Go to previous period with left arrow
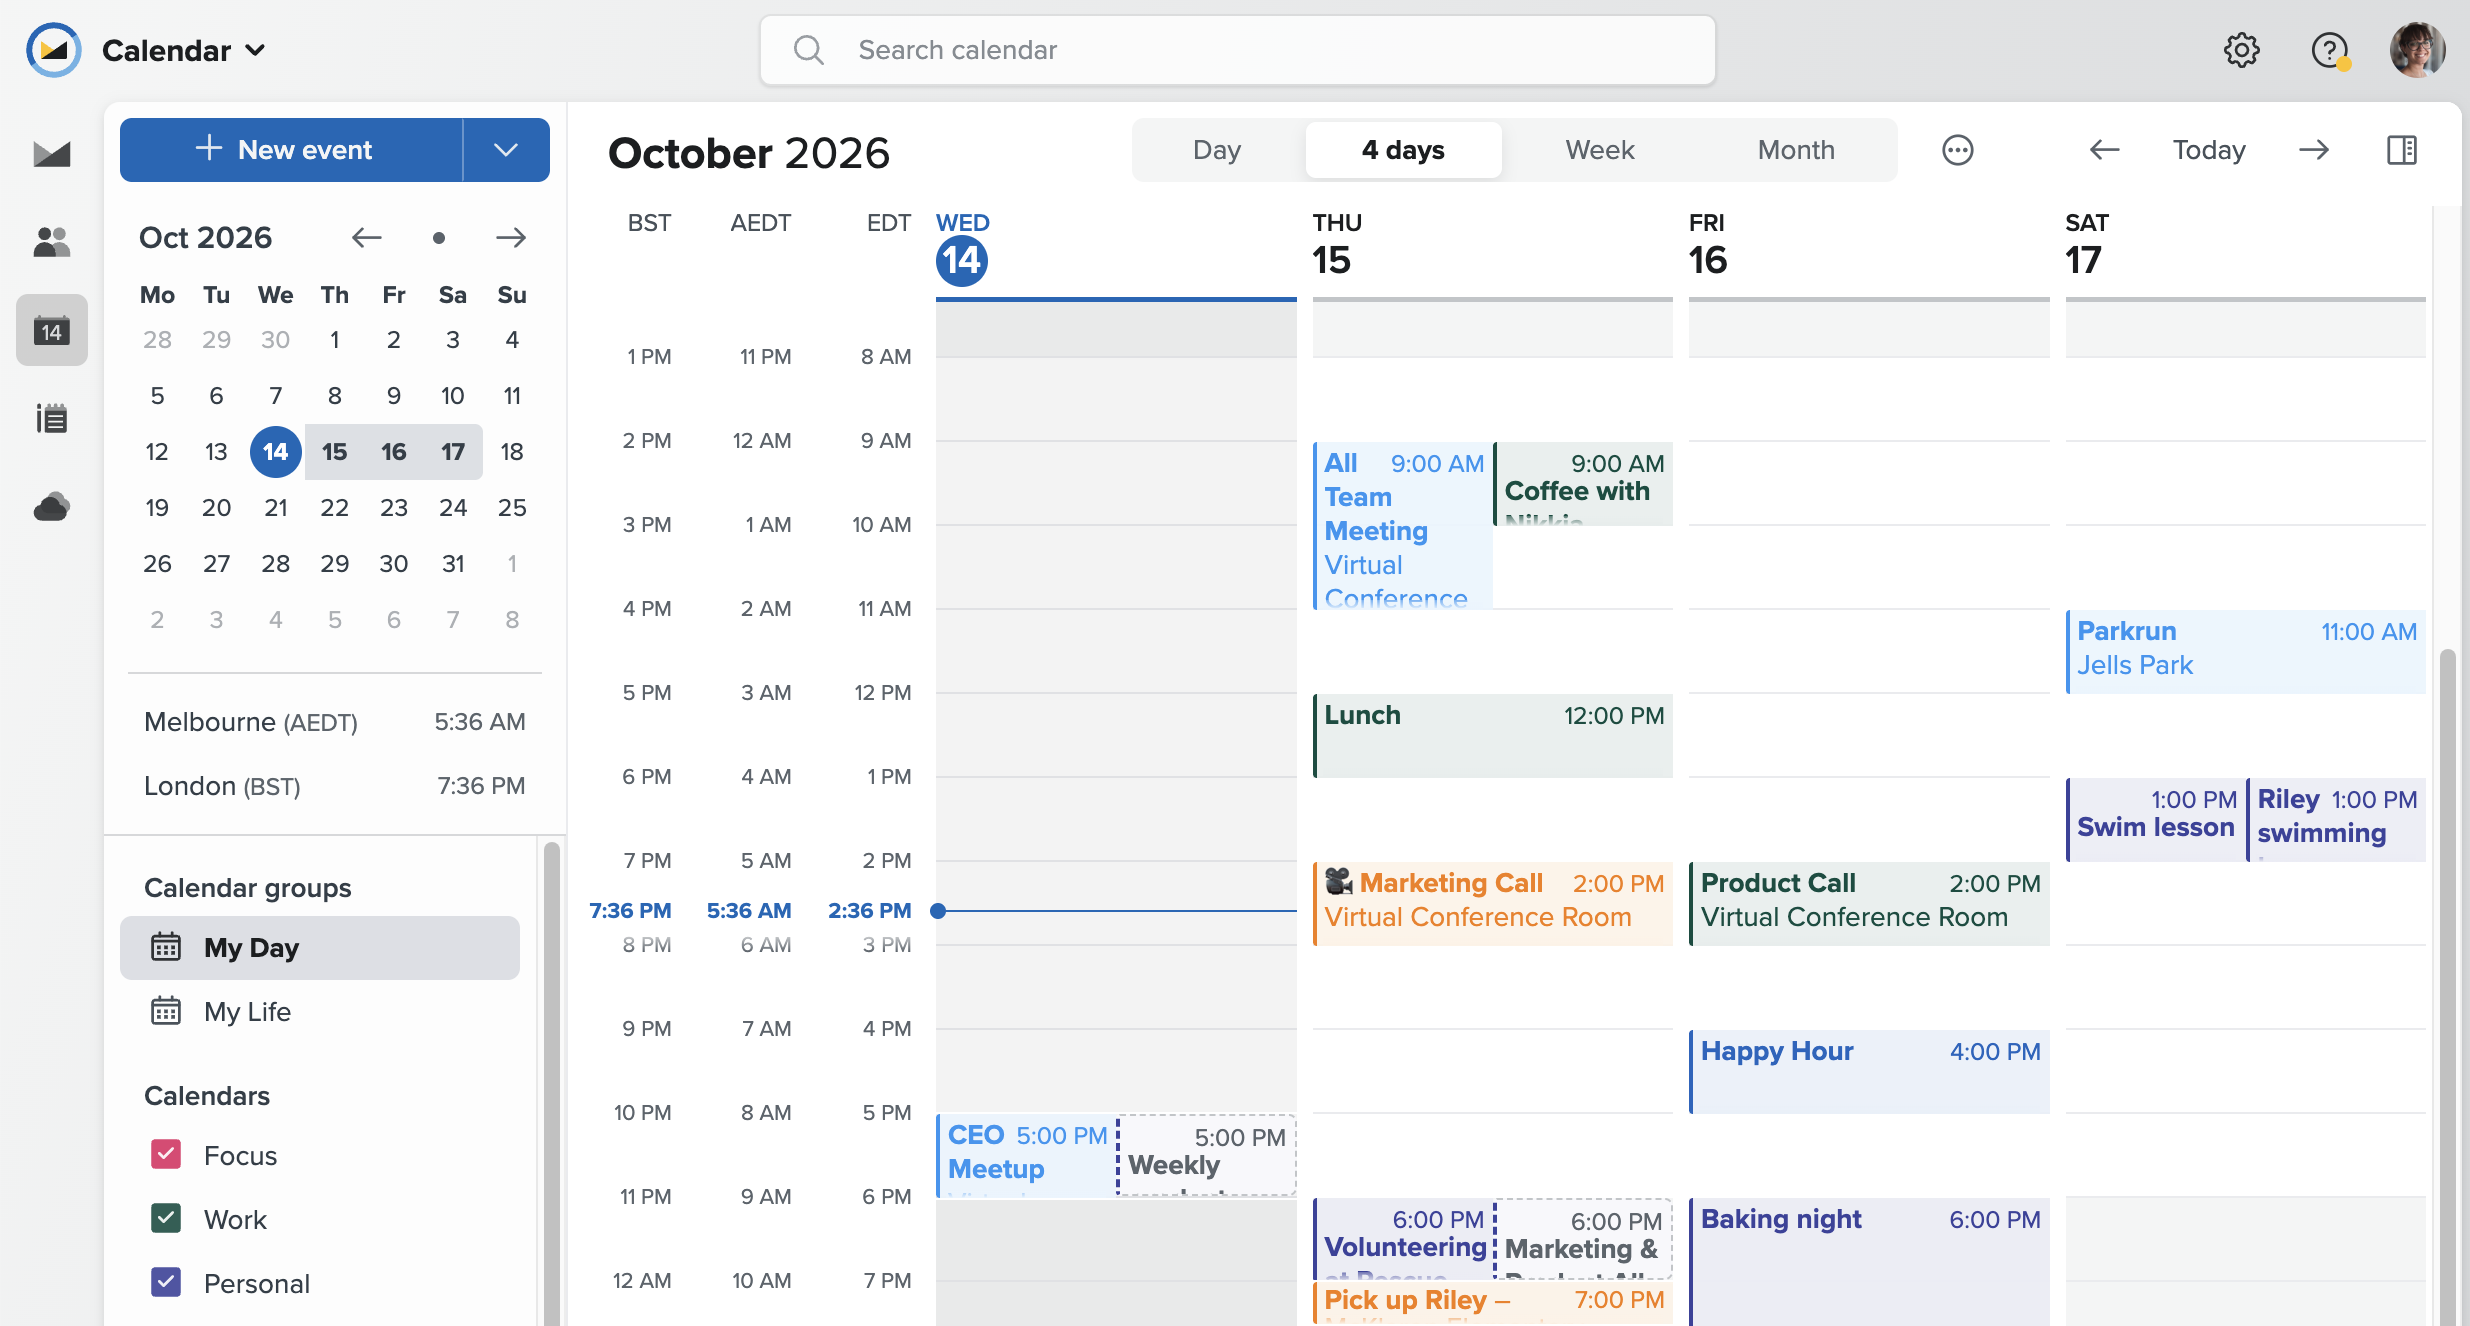Screen dimensions: 2470x1326 pyautogui.click(x=2105, y=150)
